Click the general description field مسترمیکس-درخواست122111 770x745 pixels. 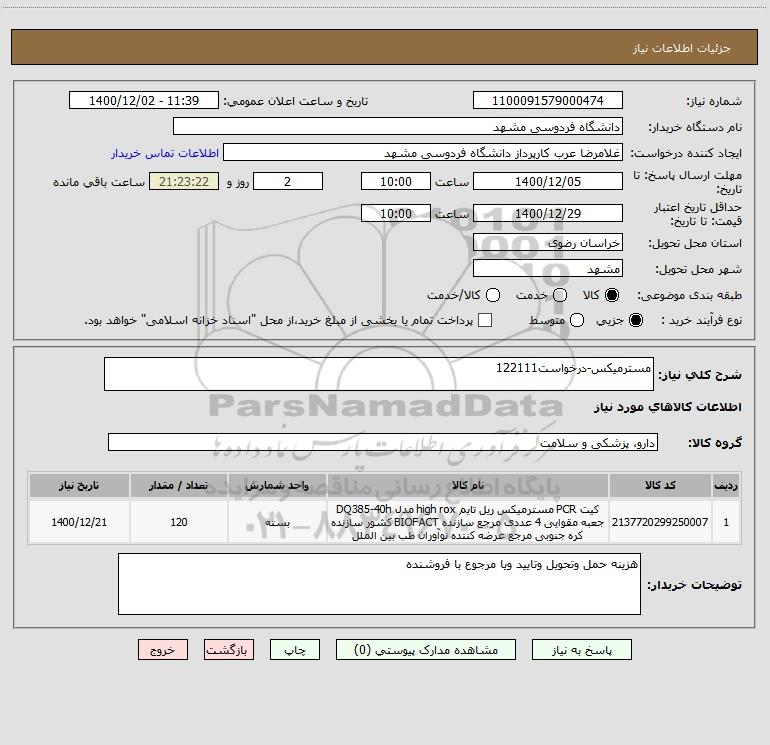click(x=379, y=374)
